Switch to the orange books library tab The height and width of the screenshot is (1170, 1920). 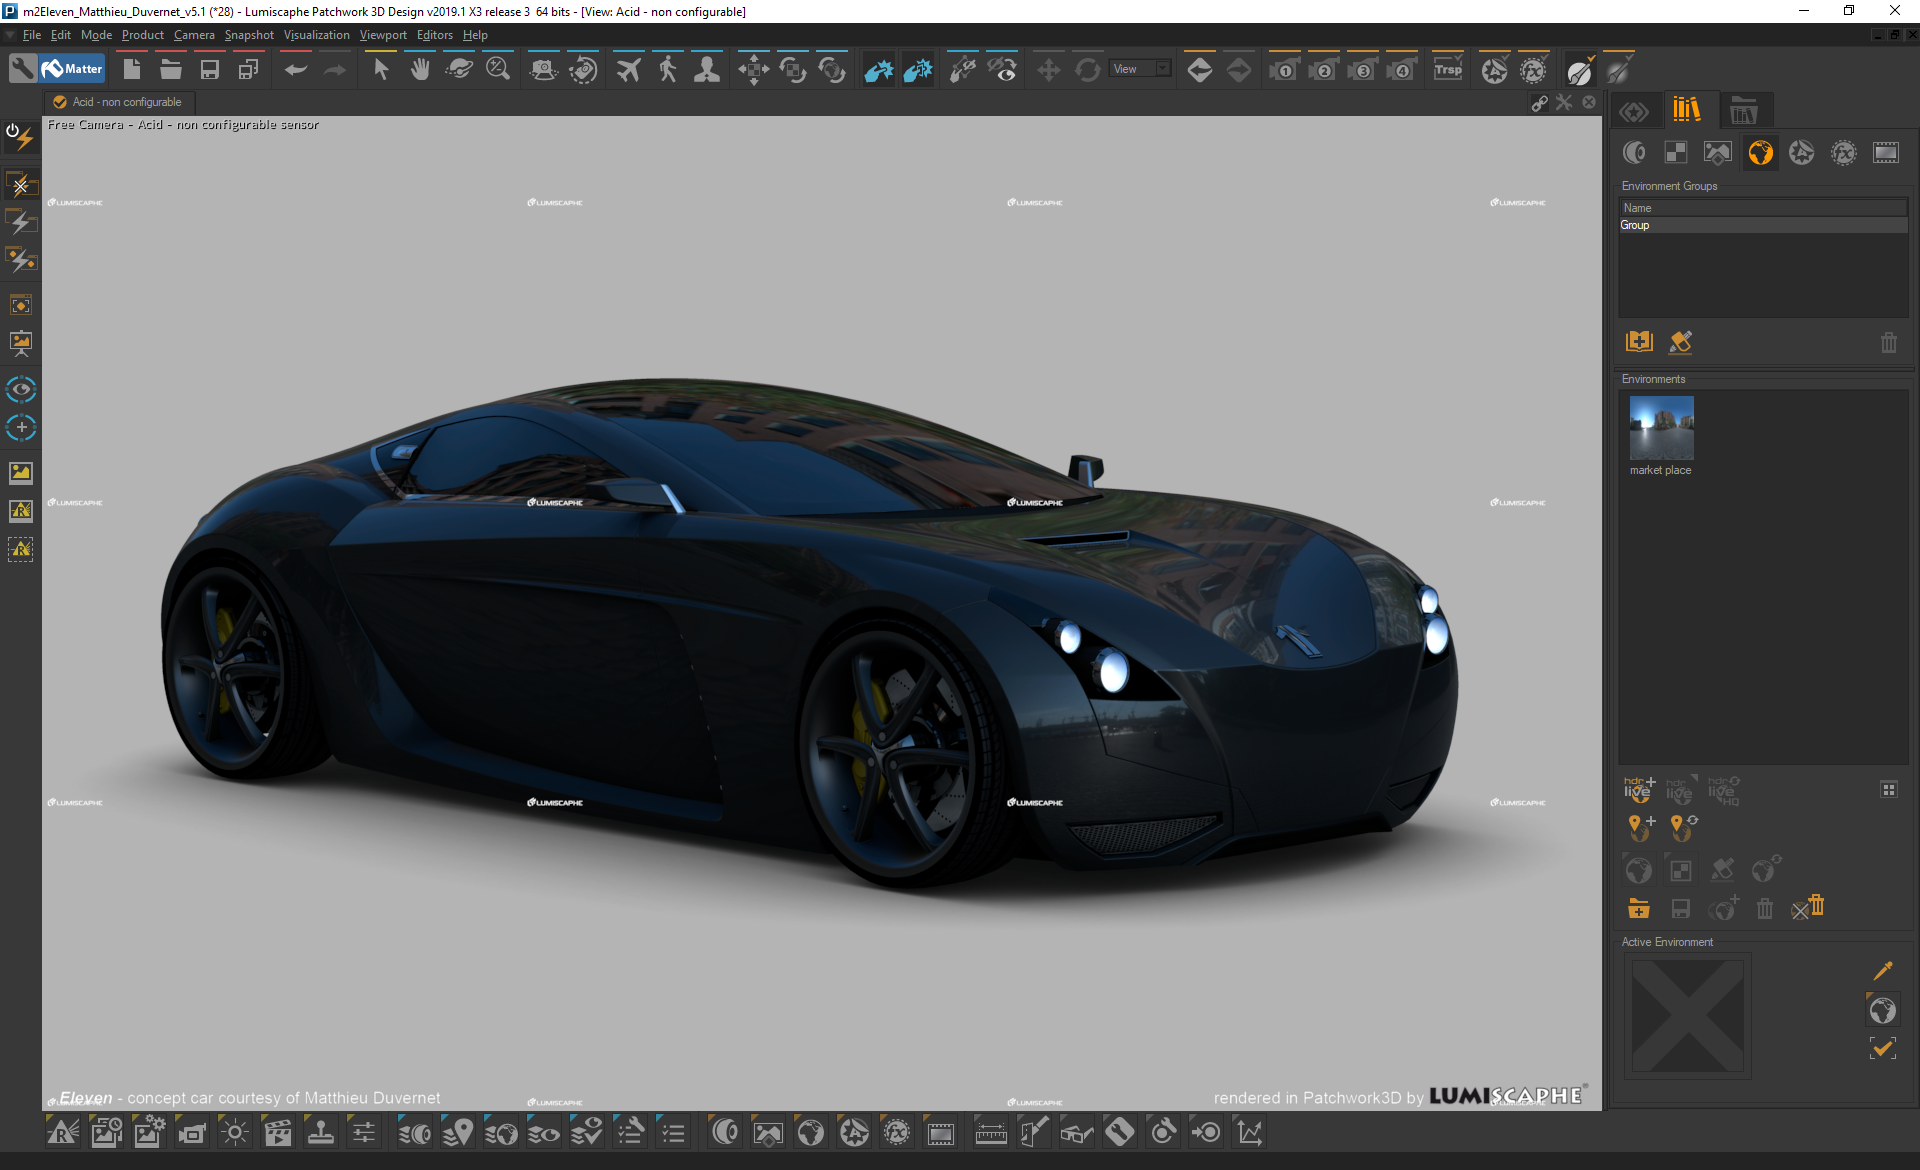[1687, 109]
